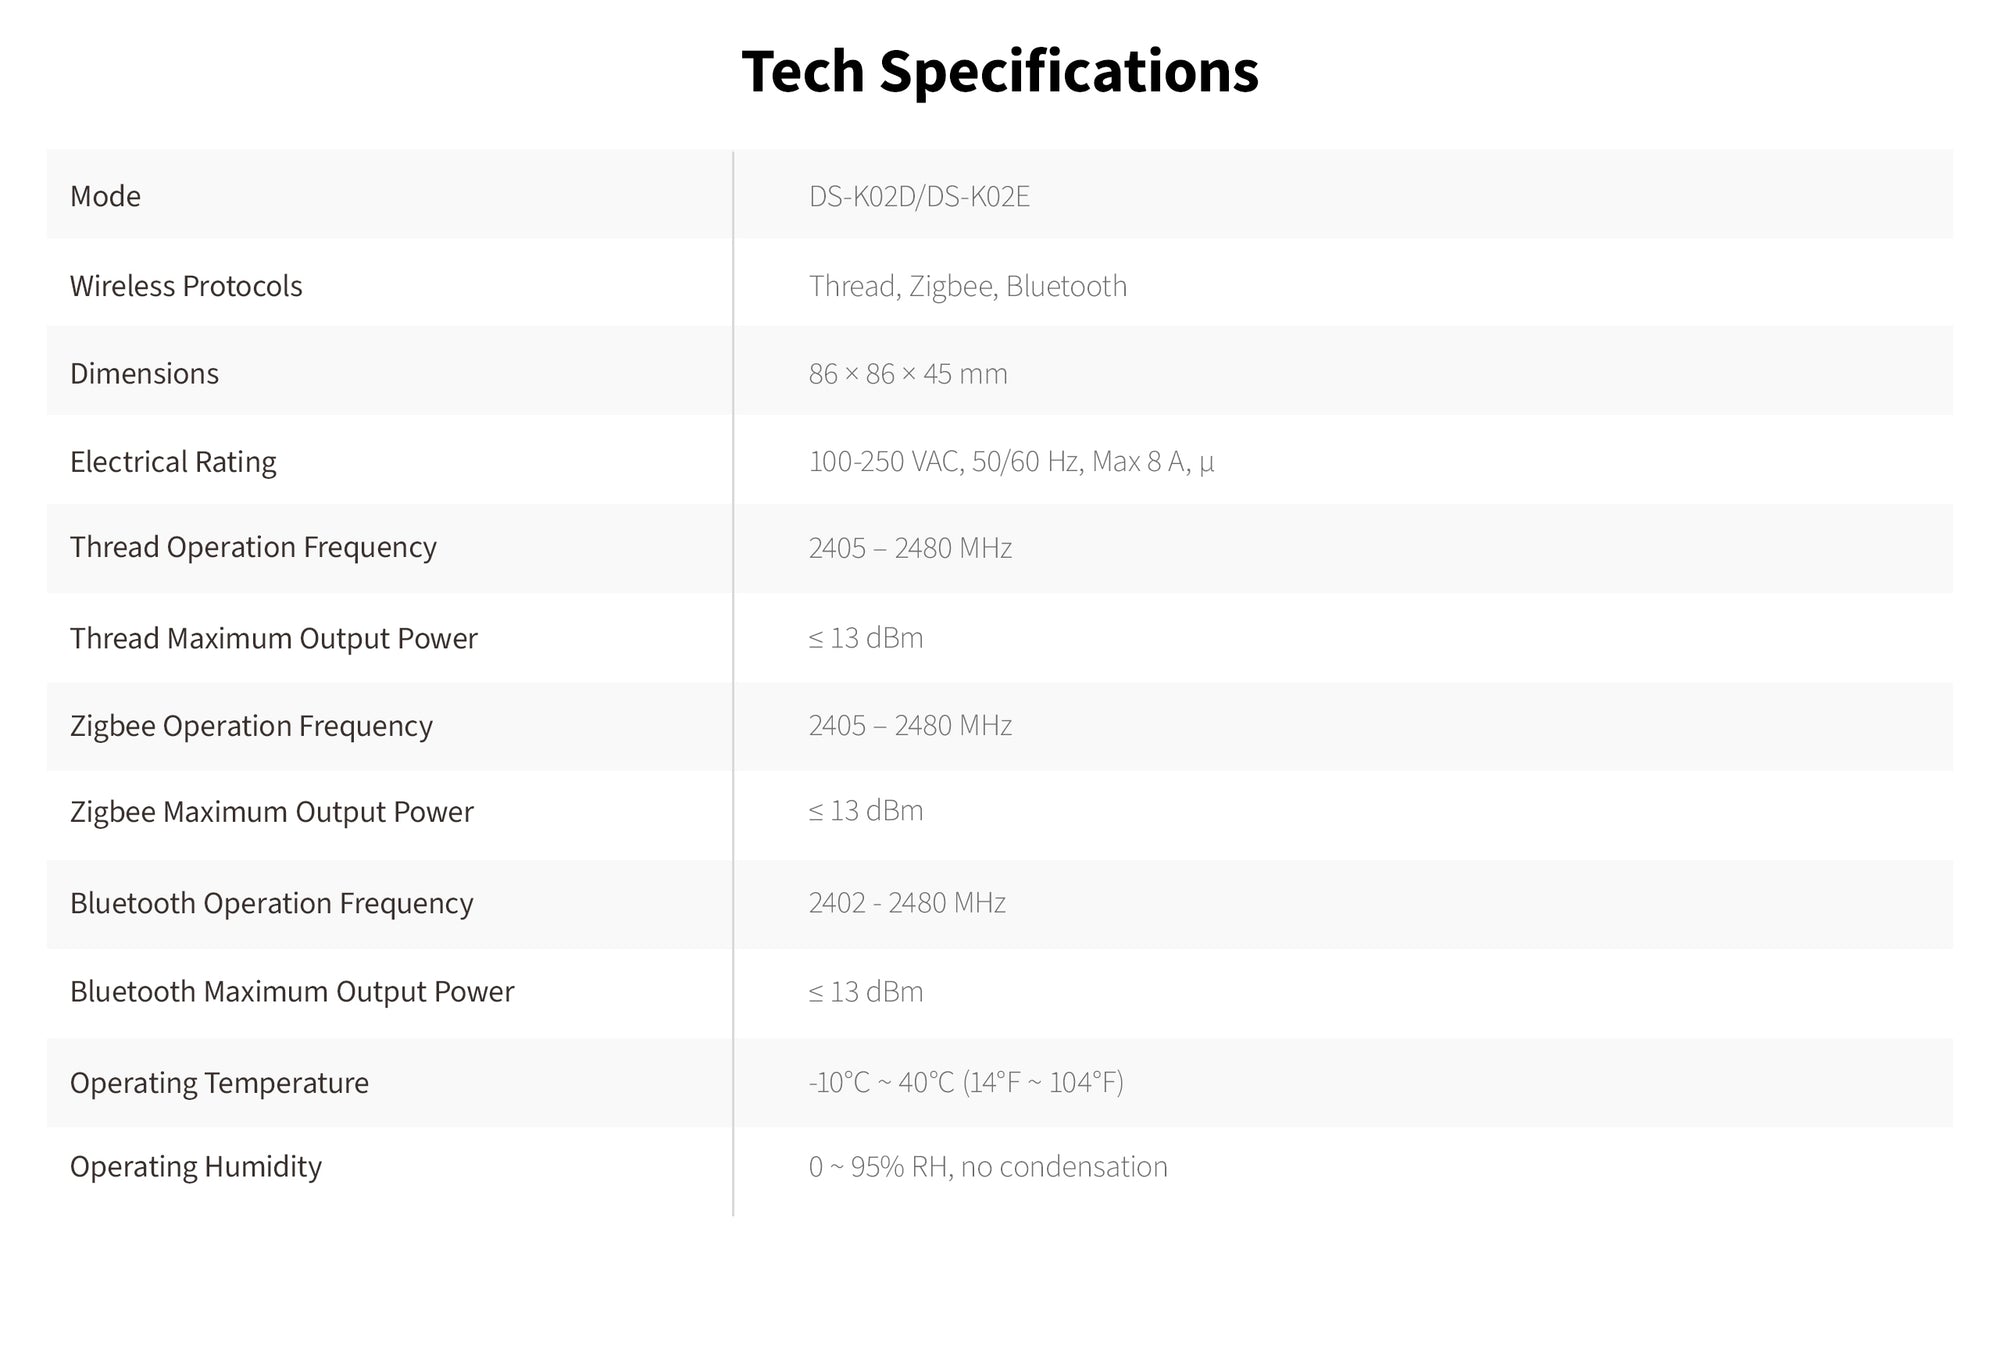Image resolution: width=2000 pixels, height=1364 pixels.
Task: Click the 2402 - 2480 MHz value
Action: pyautogui.click(x=907, y=903)
